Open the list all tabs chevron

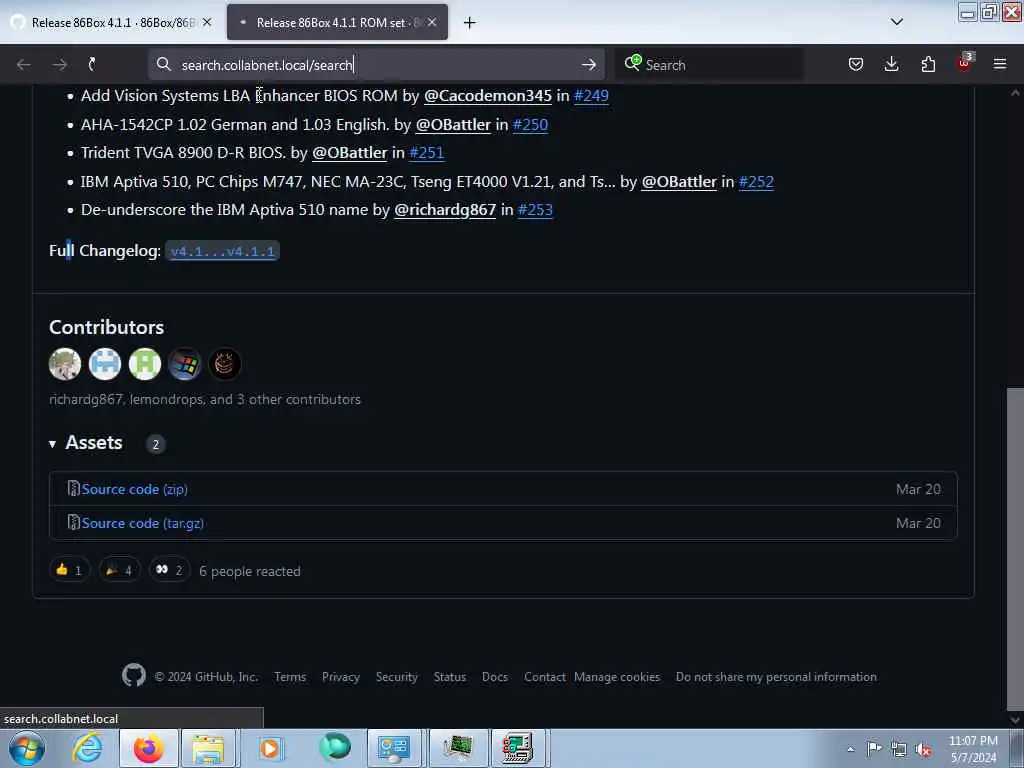(897, 22)
